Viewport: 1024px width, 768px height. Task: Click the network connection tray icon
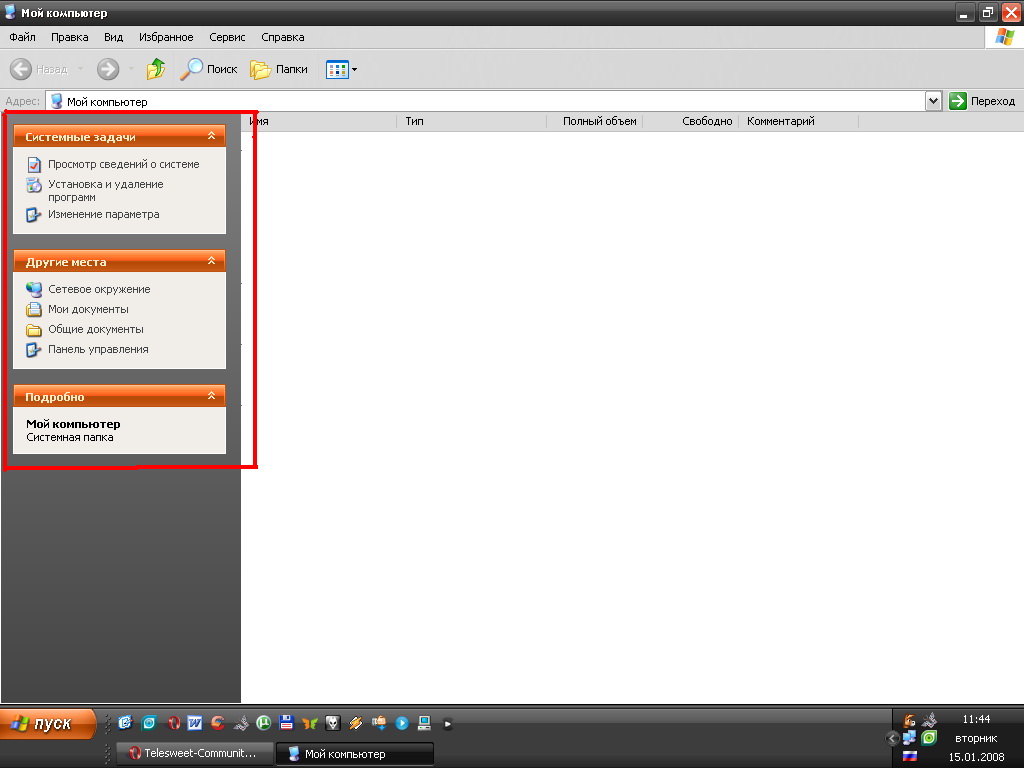(909, 738)
